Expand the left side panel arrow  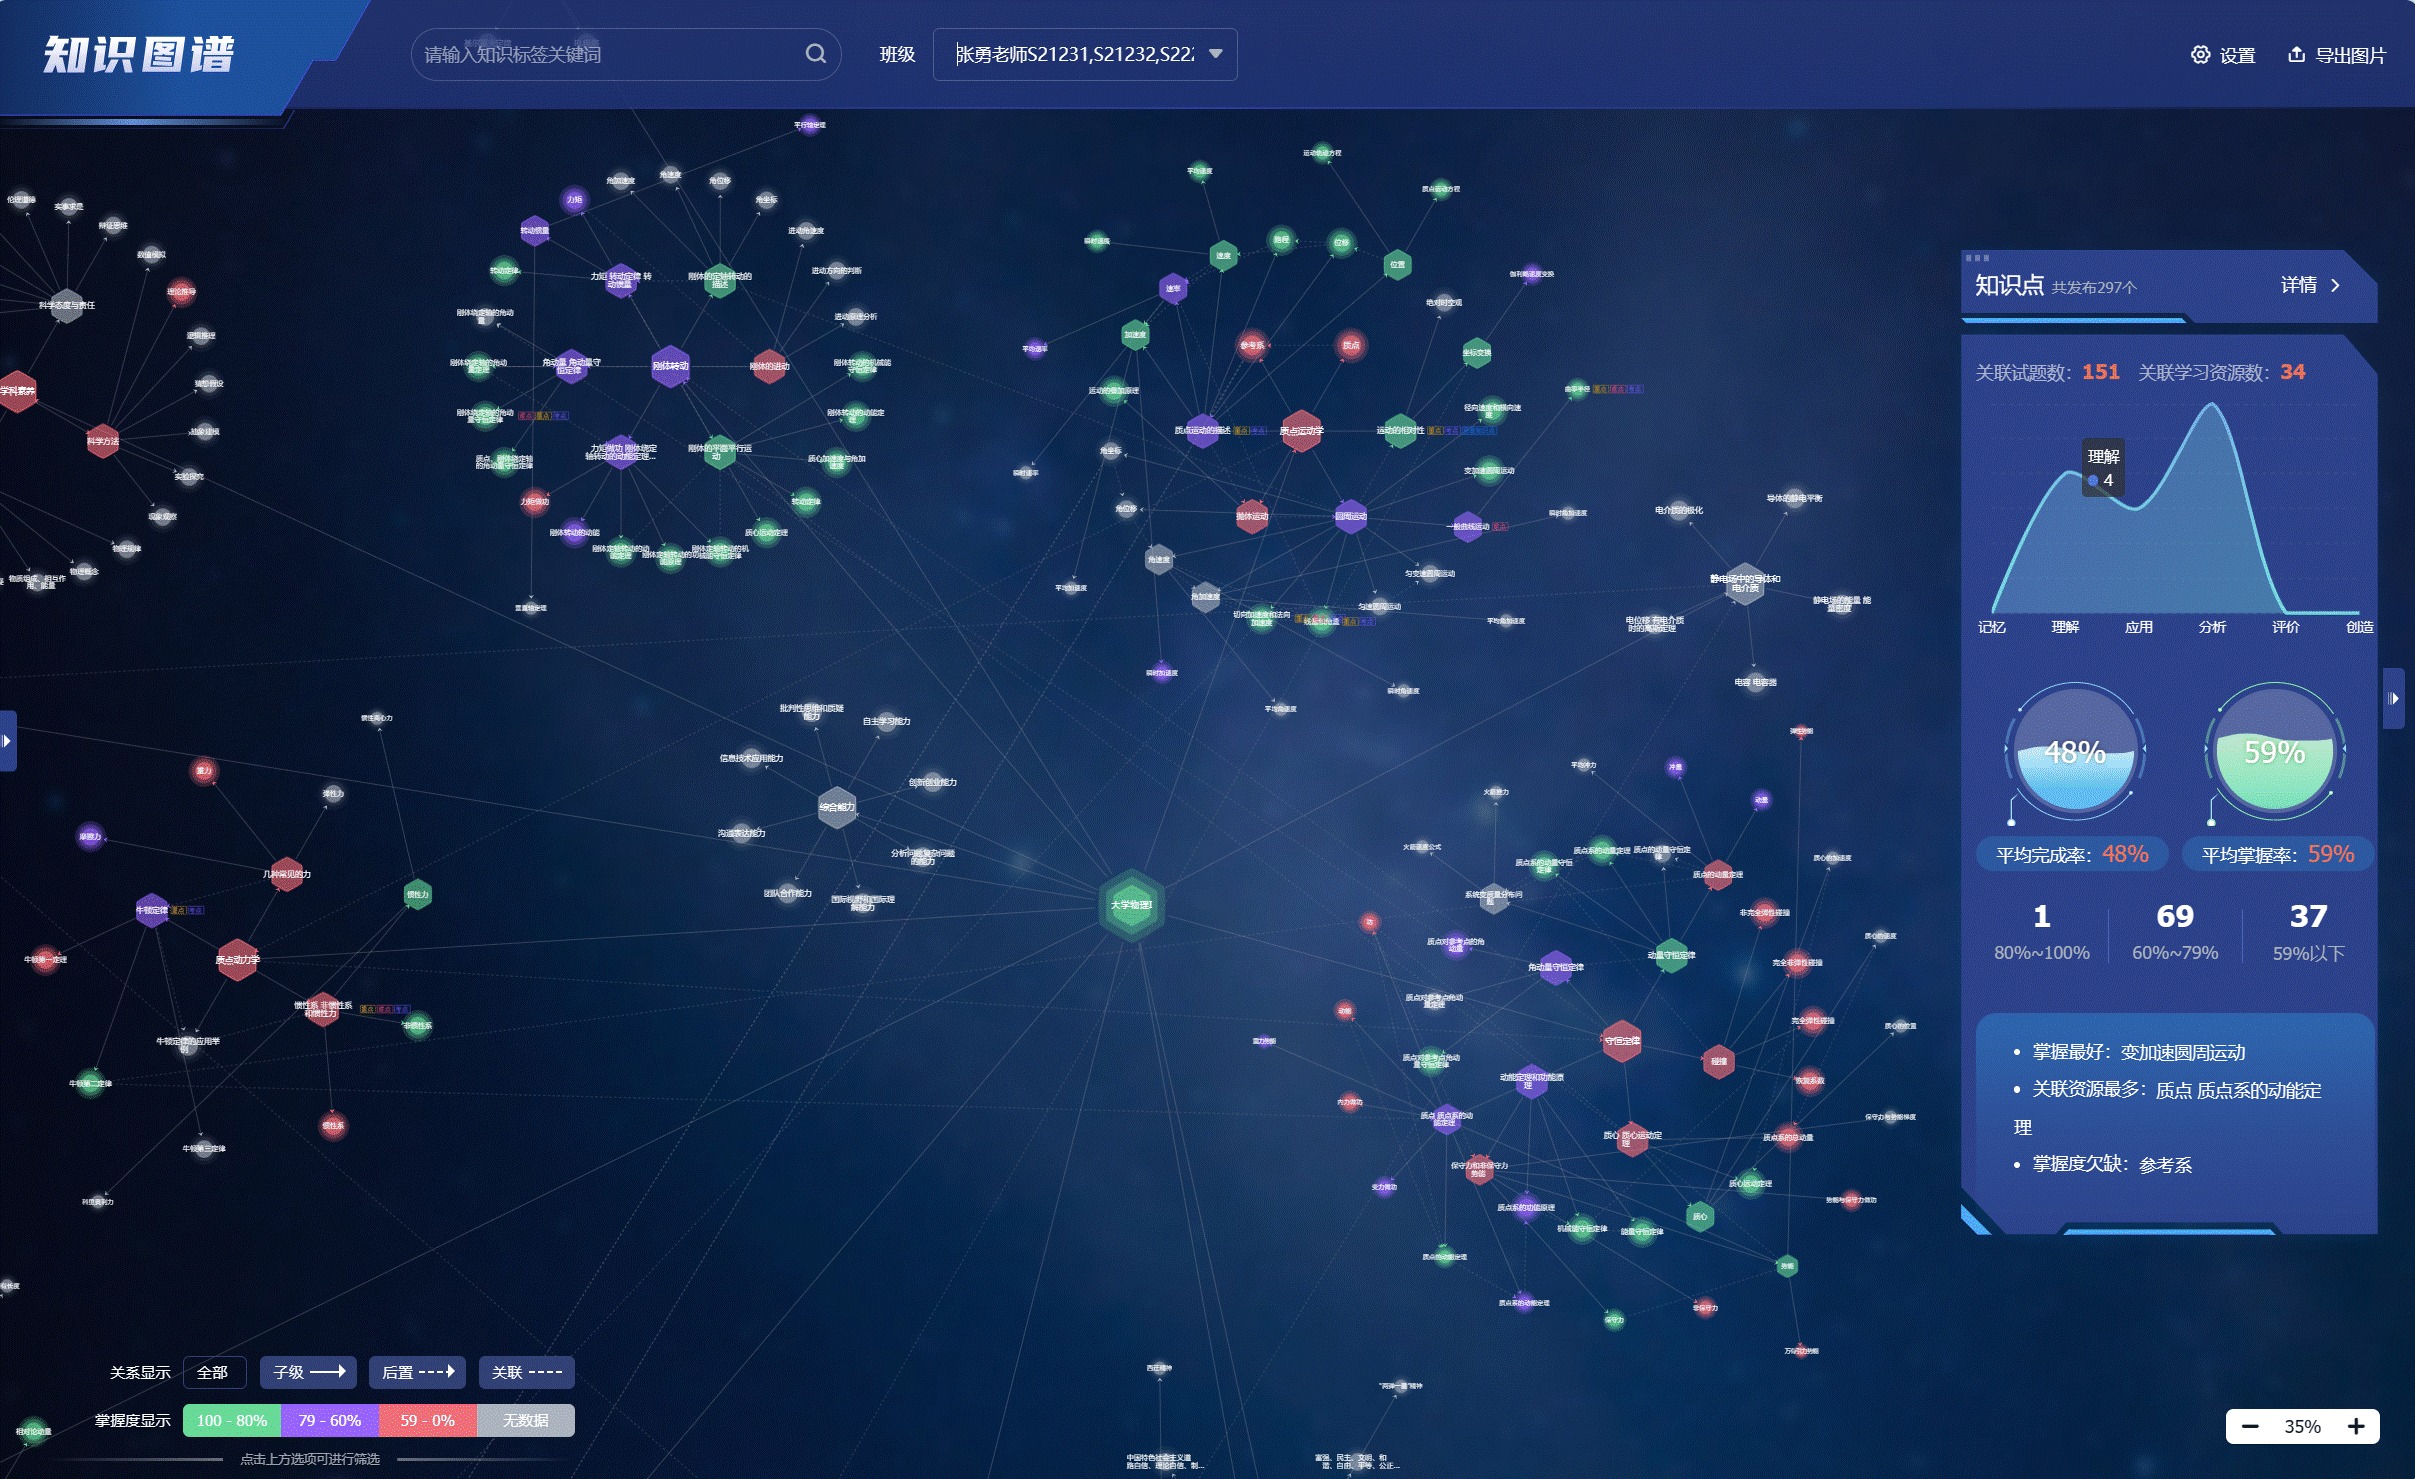[7, 741]
